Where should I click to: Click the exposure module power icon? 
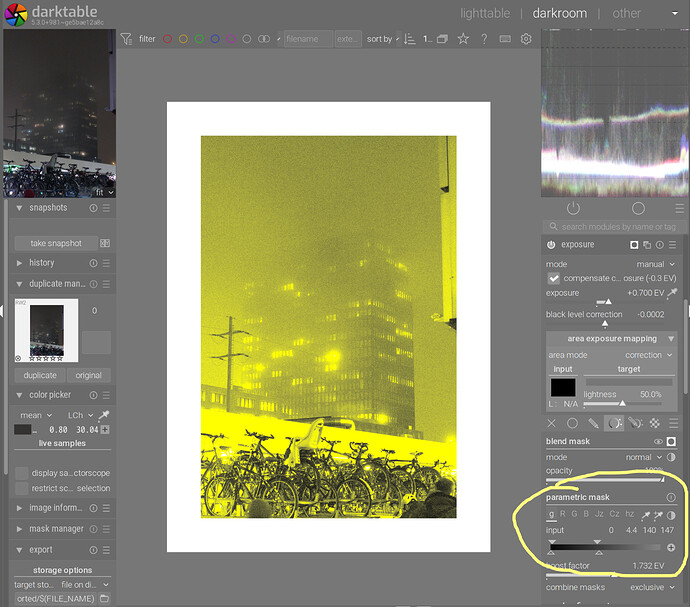(551, 245)
